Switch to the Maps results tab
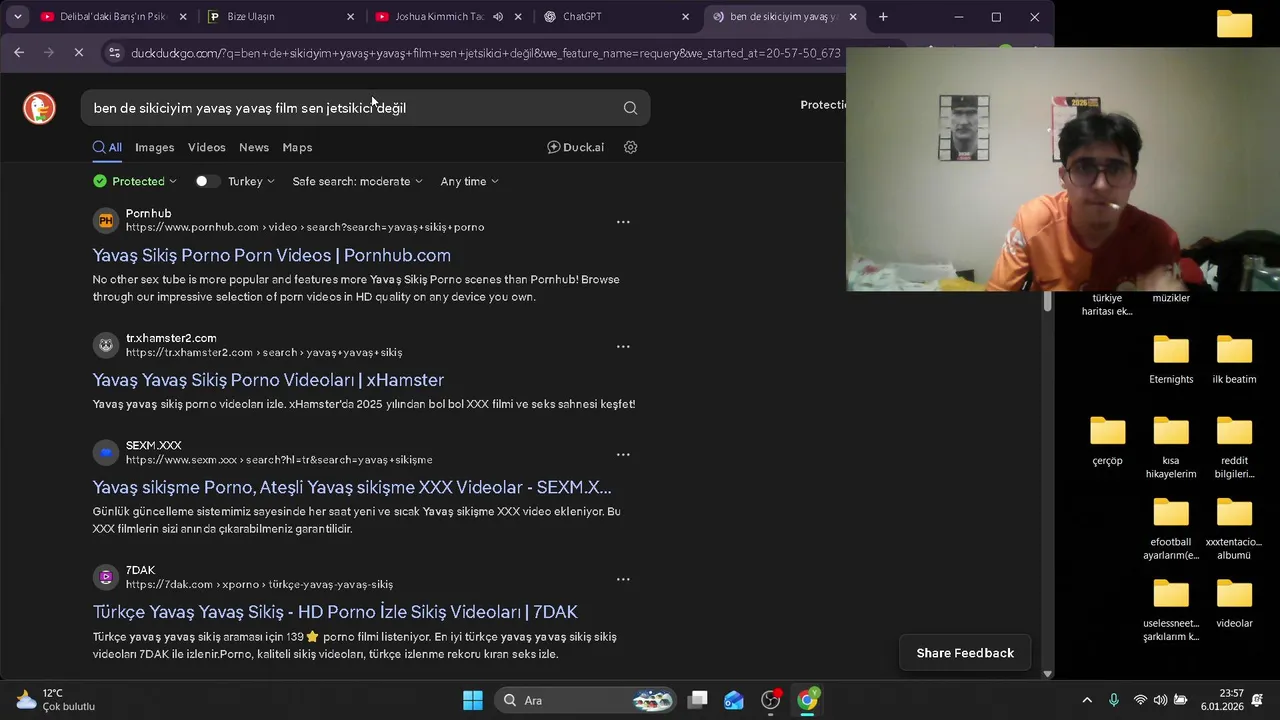 297,147
